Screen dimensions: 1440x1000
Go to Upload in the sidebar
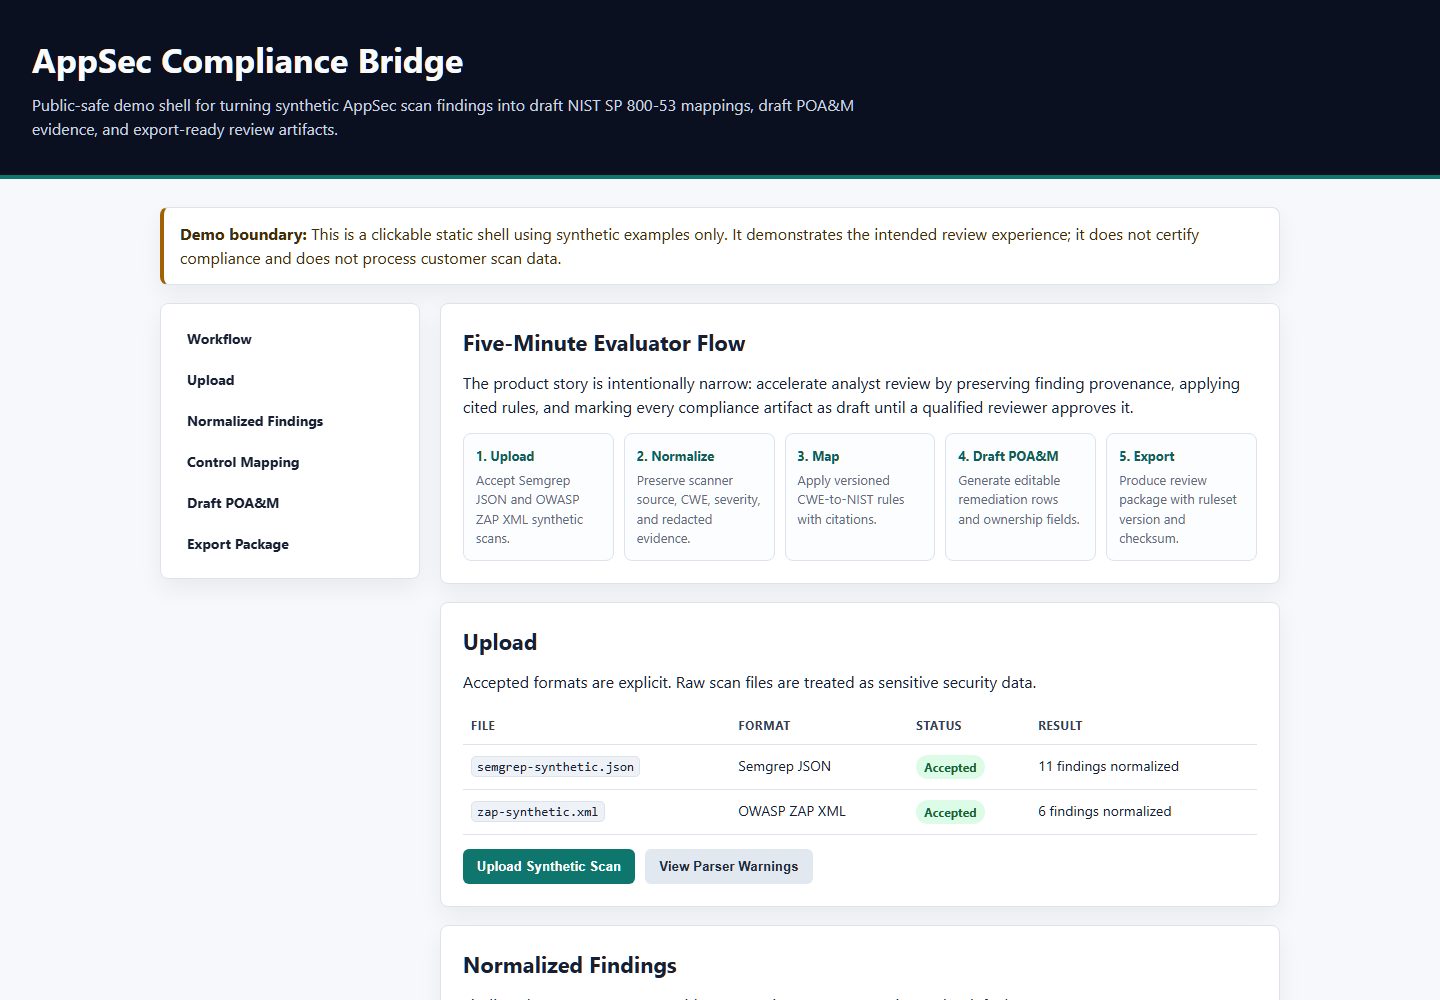210,380
